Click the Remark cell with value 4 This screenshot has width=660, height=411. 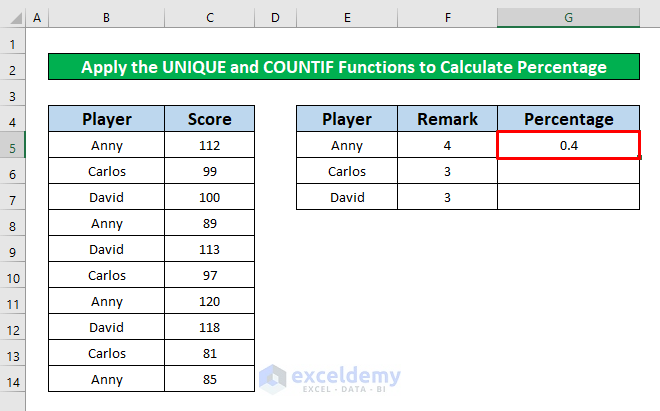coord(447,145)
